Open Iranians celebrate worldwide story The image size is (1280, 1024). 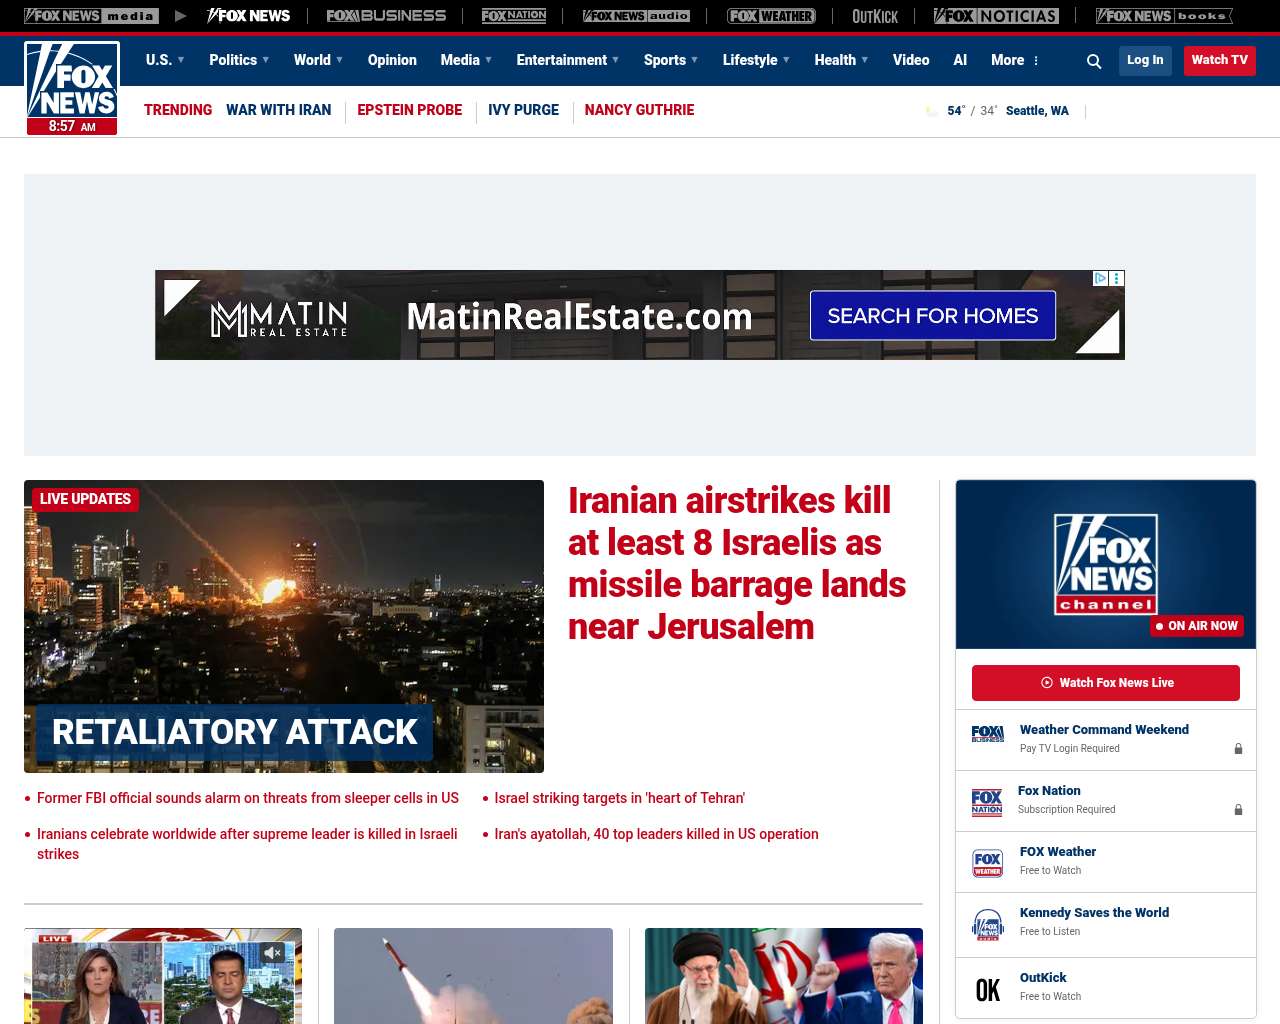[x=247, y=844]
